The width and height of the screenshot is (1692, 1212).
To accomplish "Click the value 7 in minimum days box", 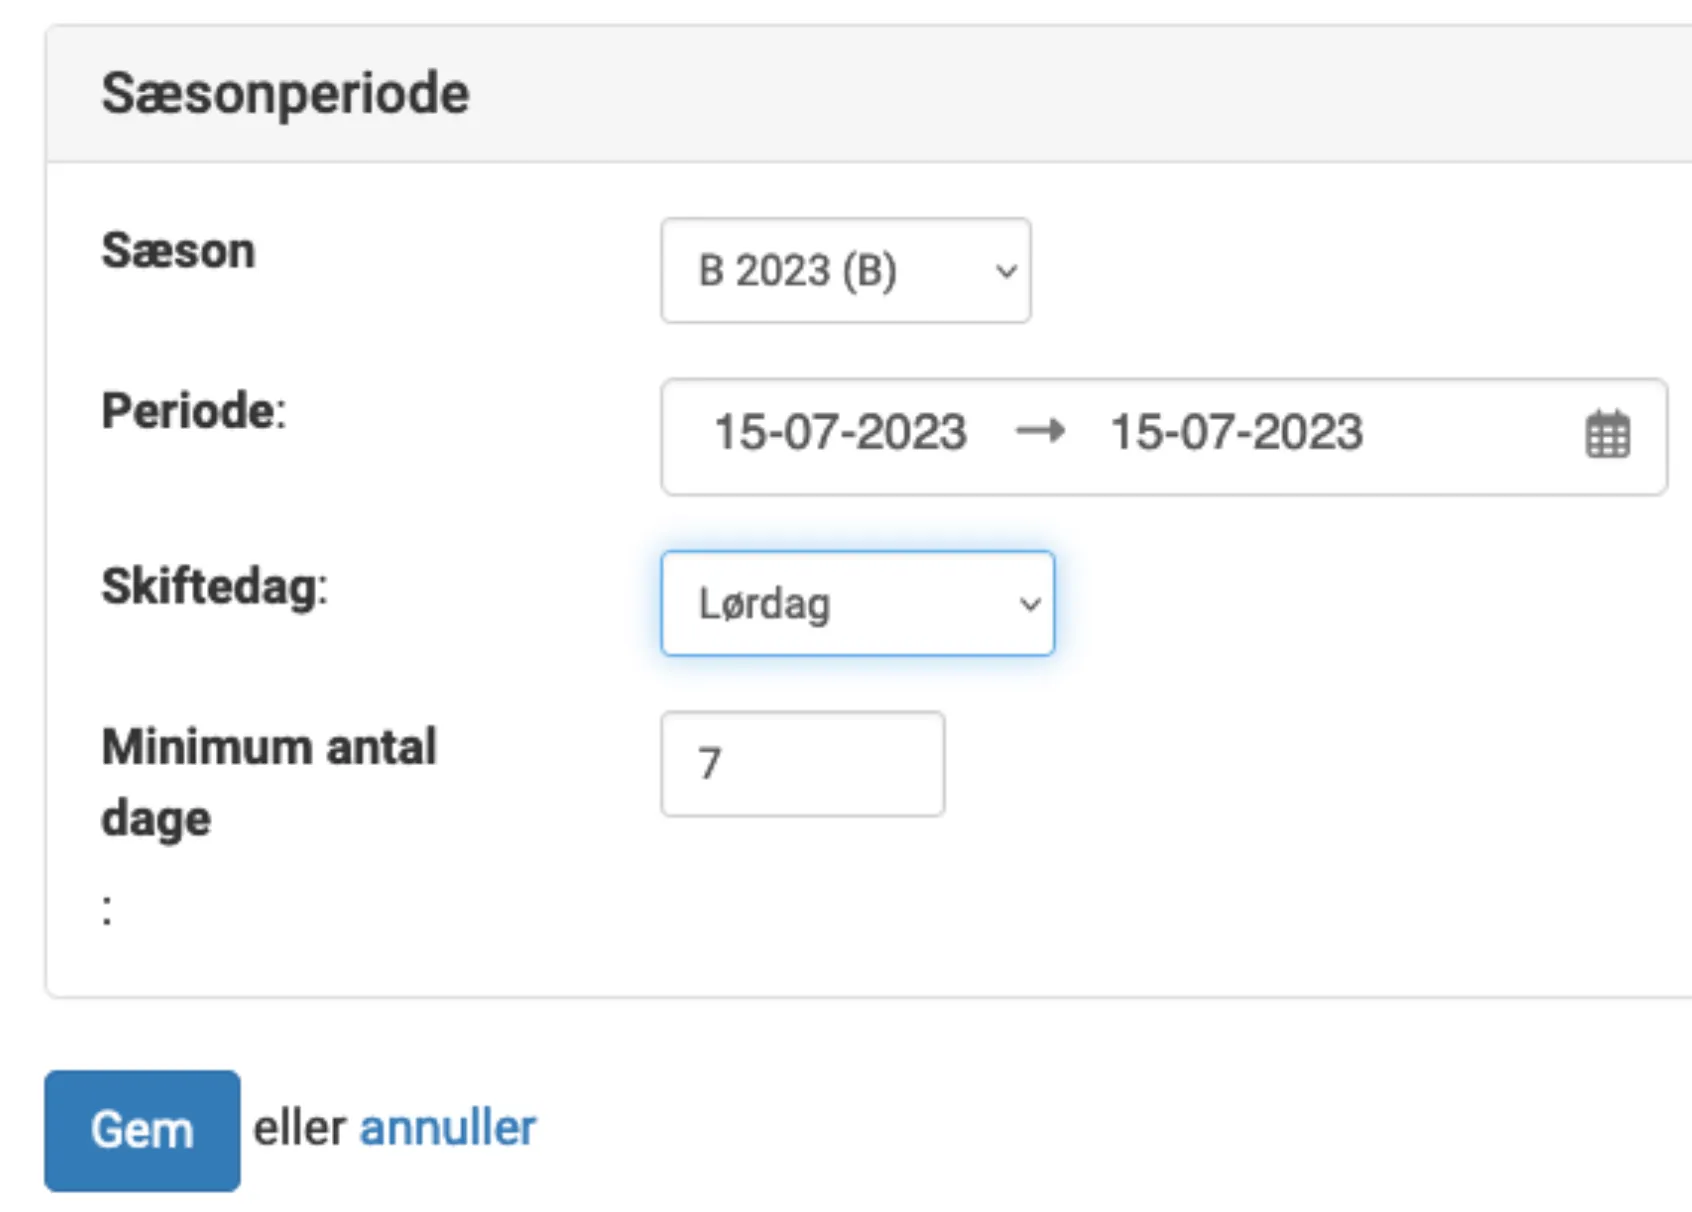I will click(711, 763).
